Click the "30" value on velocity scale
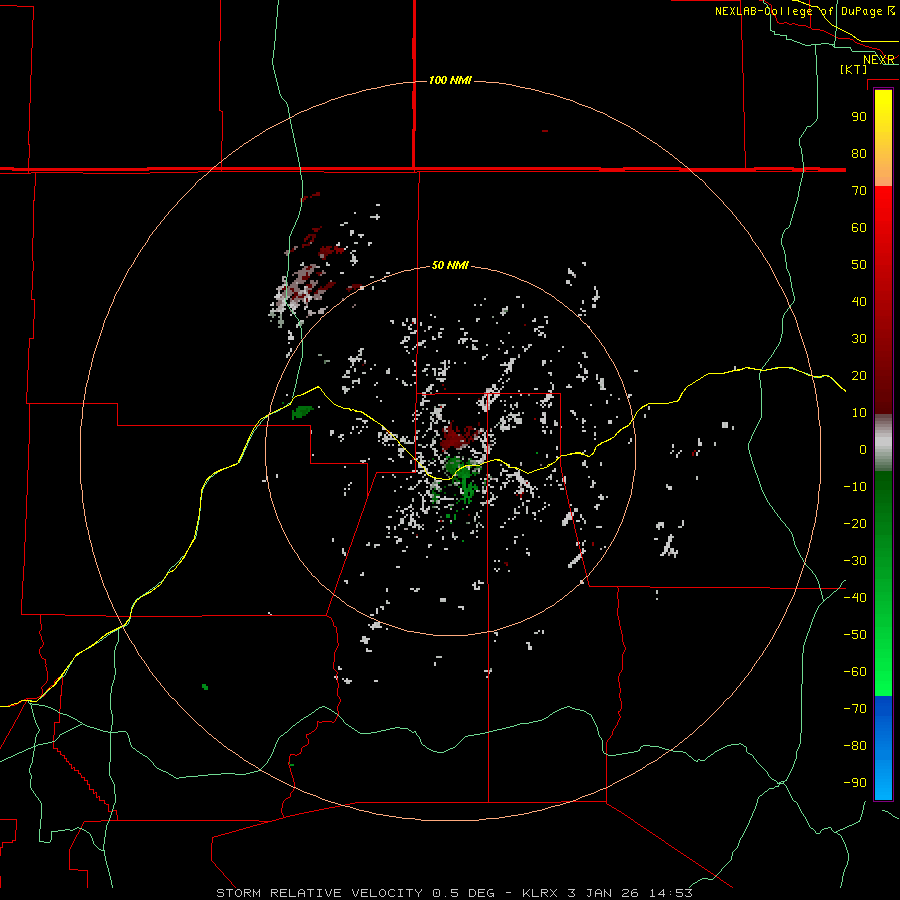 859,339
